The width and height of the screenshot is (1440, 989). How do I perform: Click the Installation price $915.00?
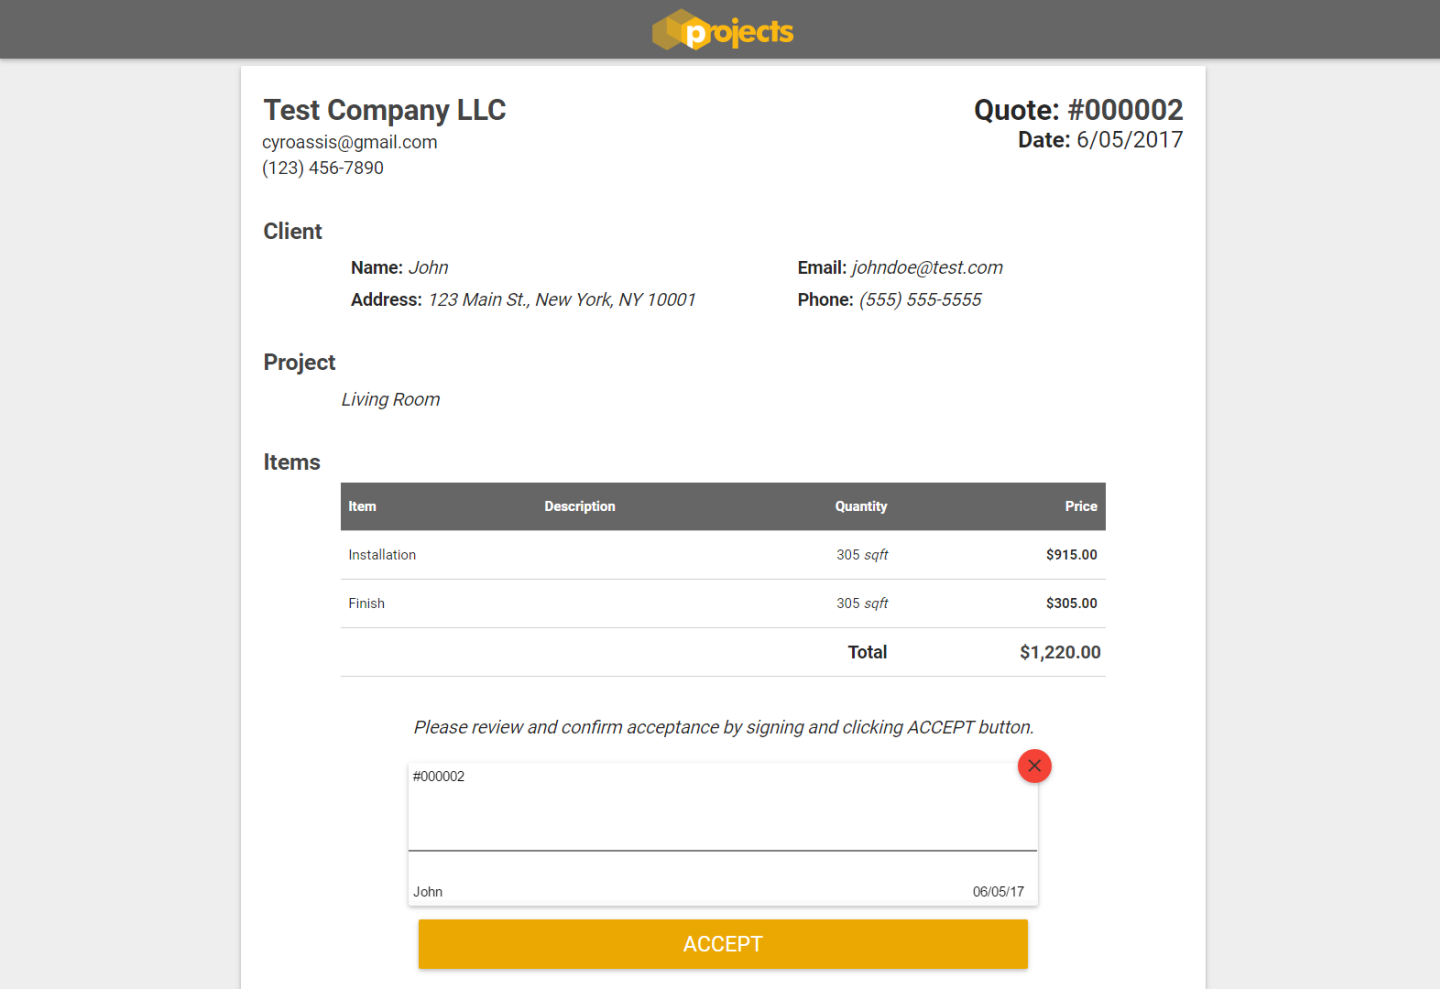point(1072,555)
